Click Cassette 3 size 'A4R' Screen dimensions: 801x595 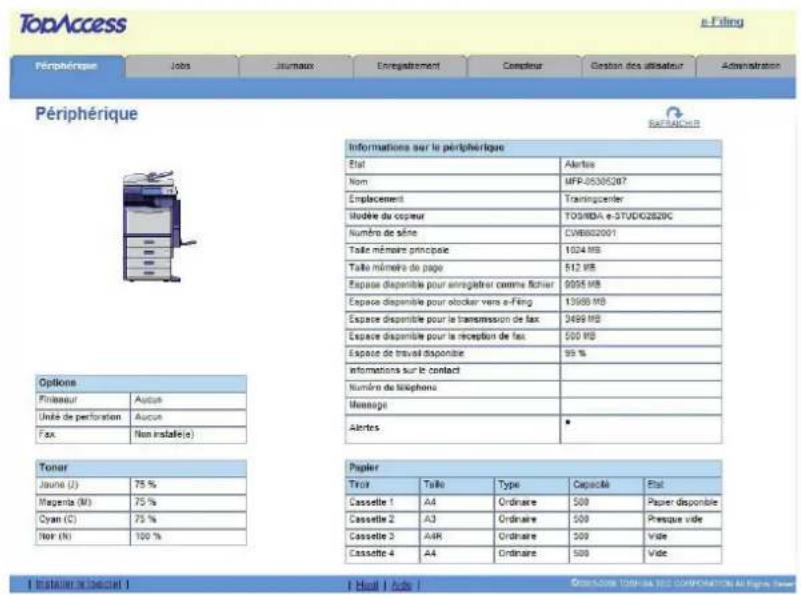click(x=433, y=536)
